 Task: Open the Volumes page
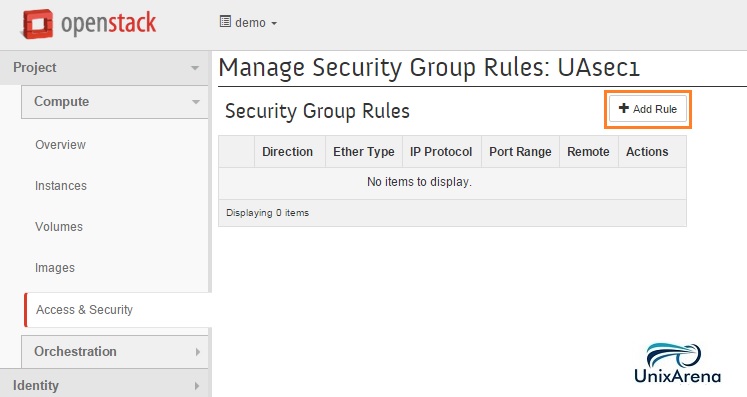[59, 227]
